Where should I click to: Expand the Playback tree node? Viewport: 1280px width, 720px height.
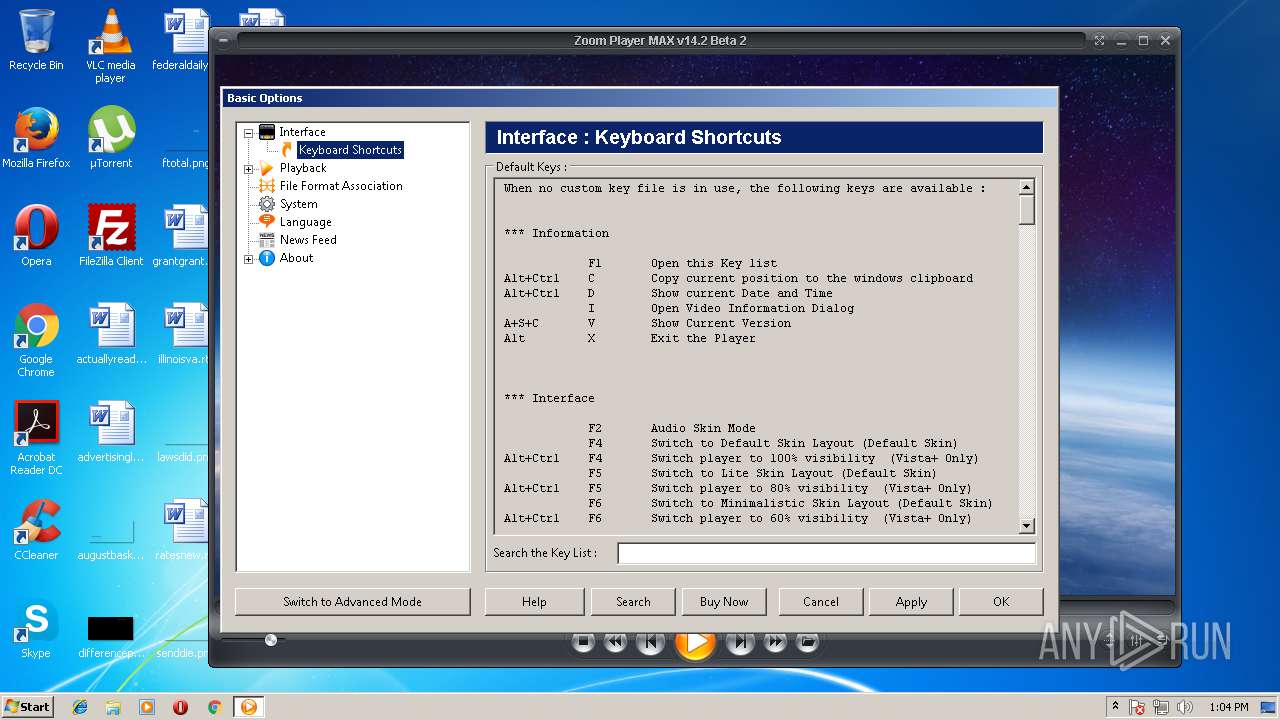click(x=248, y=168)
